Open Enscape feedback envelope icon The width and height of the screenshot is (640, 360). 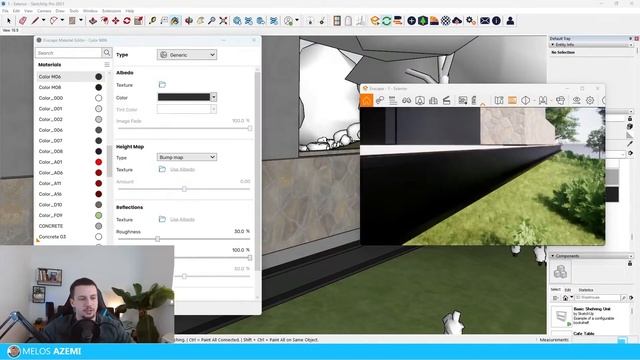(485, 20)
